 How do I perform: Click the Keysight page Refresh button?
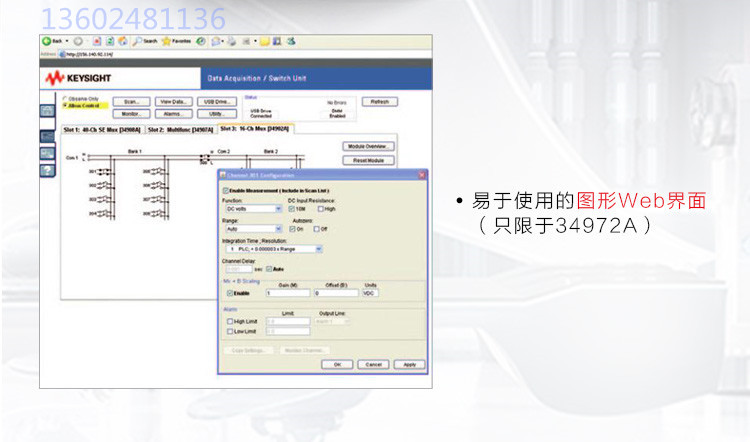380,102
